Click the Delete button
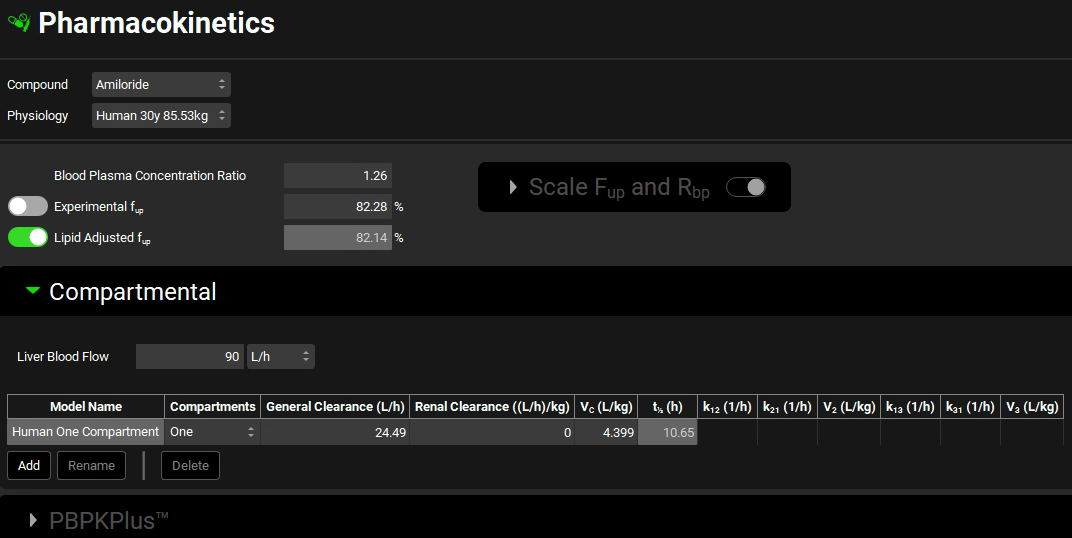 [190, 465]
